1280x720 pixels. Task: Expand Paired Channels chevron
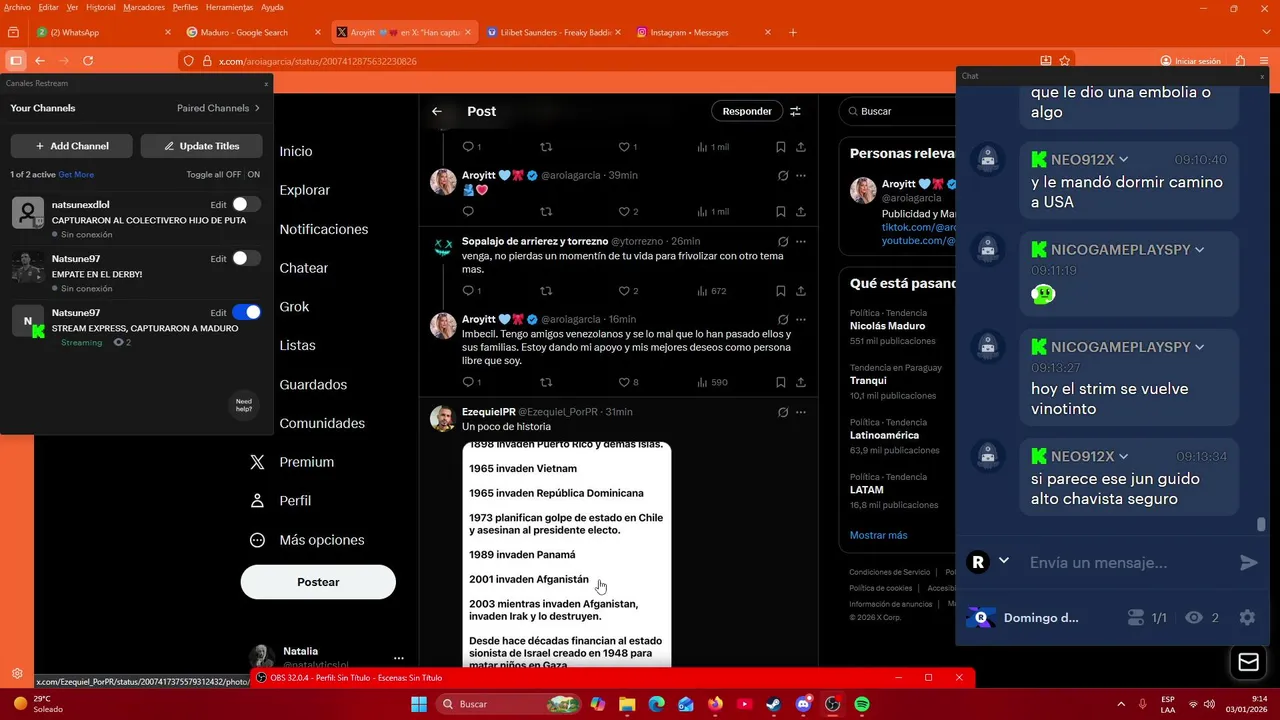pos(257,108)
